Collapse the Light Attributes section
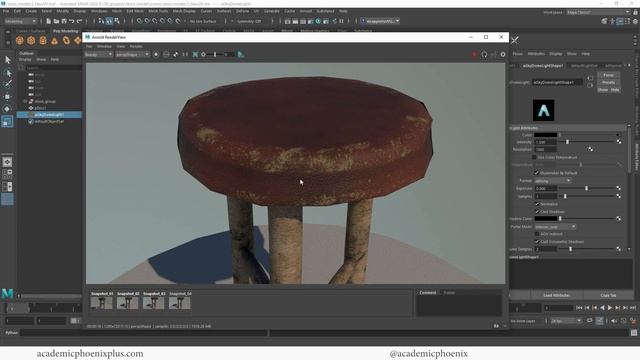The image size is (640, 360). tap(567, 128)
